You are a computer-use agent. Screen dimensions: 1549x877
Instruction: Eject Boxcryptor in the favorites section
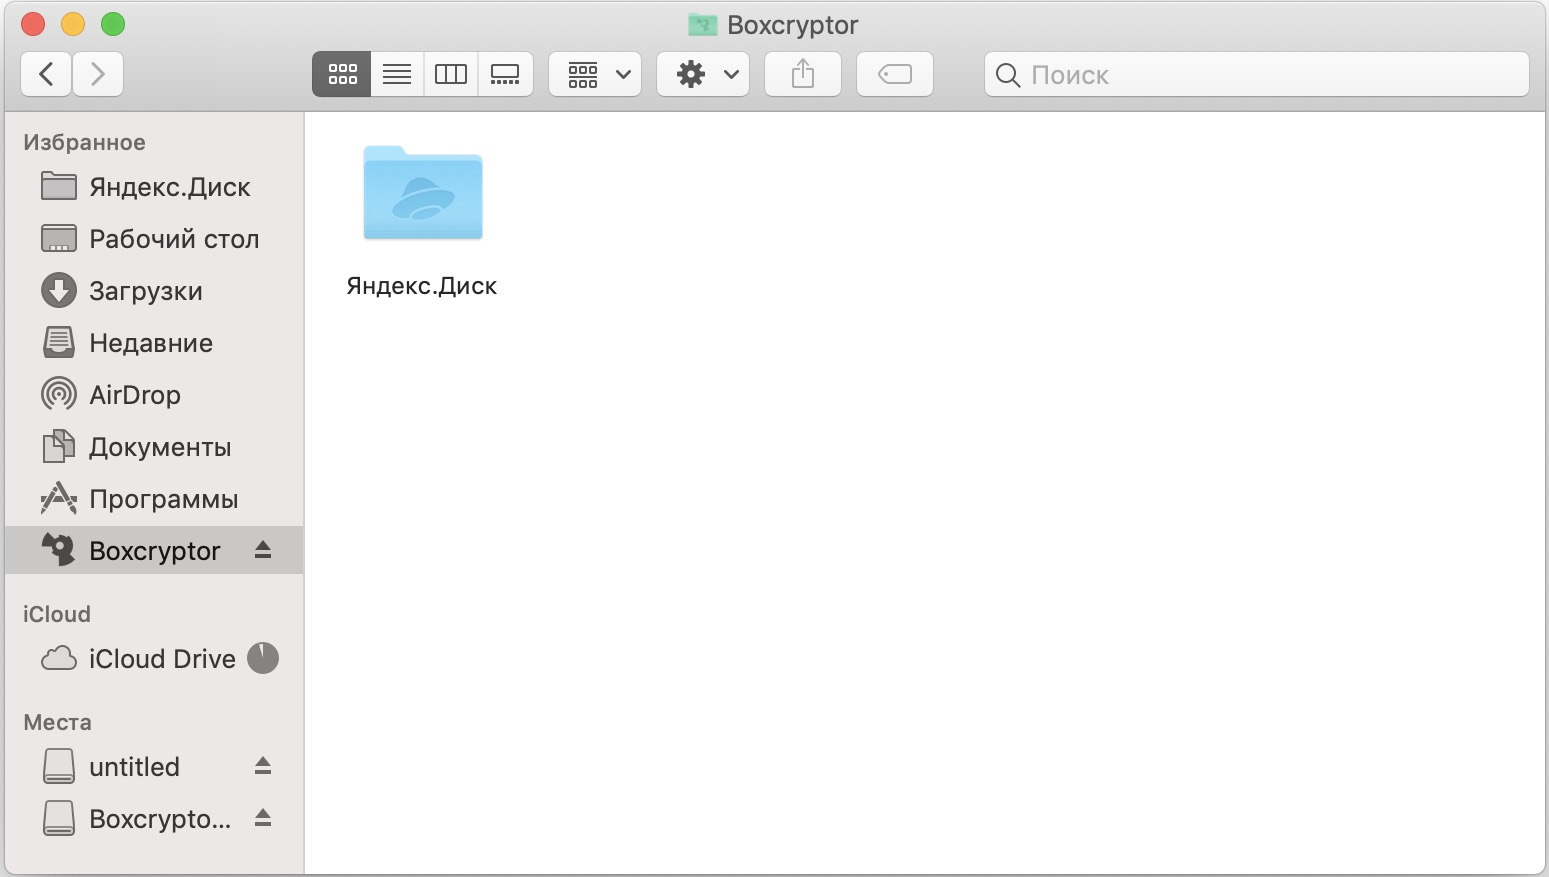click(263, 550)
